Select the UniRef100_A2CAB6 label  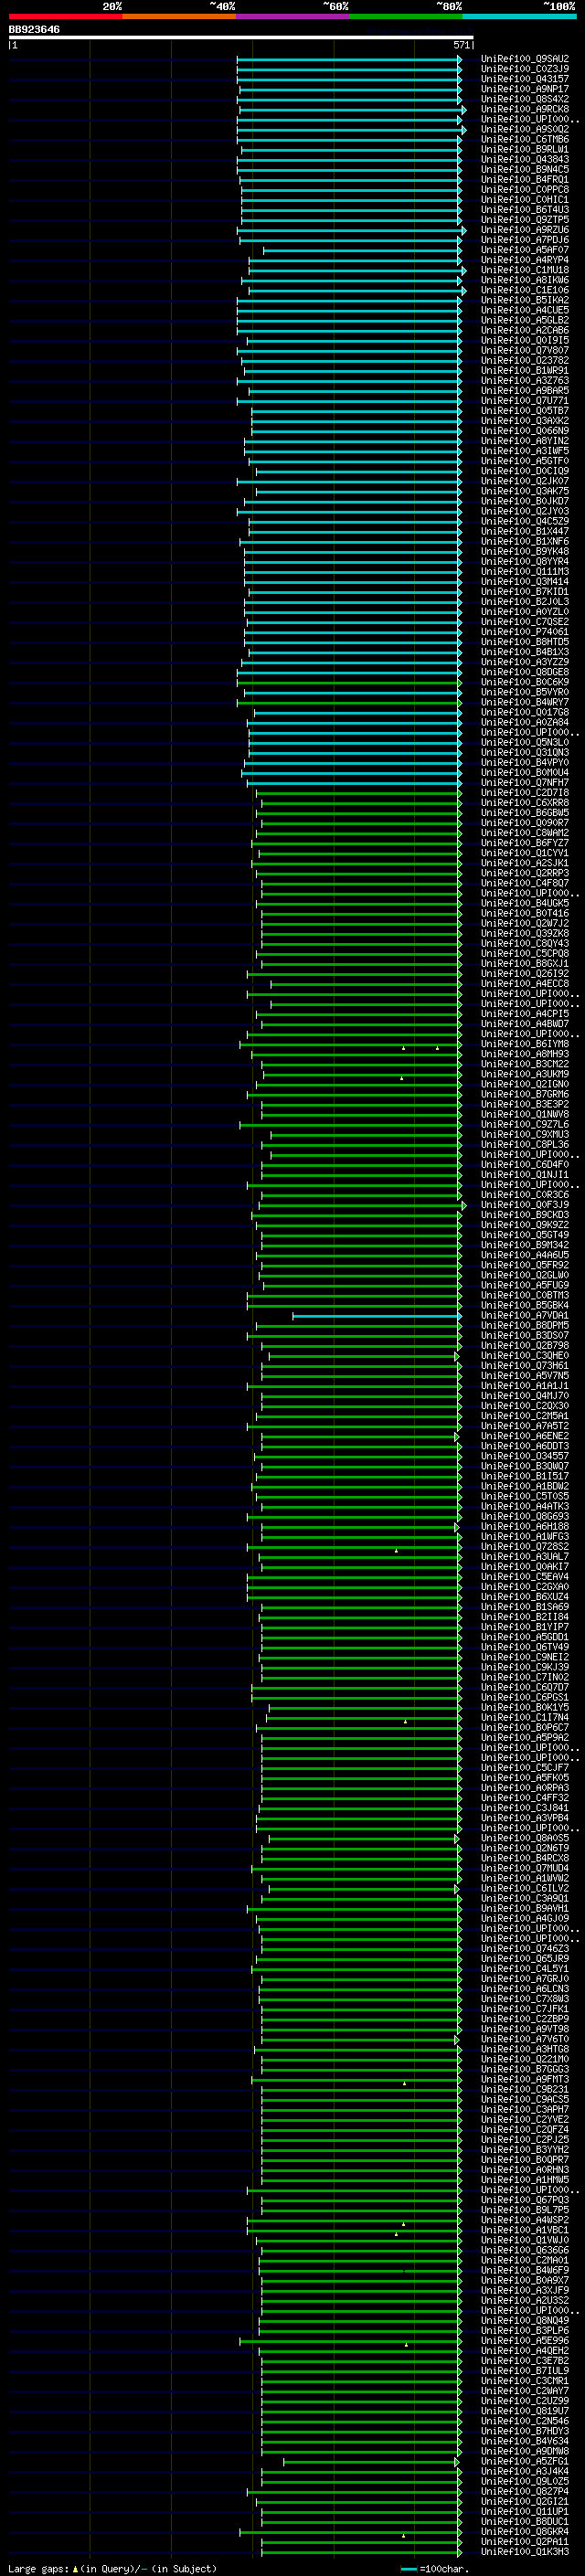point(525,330)
